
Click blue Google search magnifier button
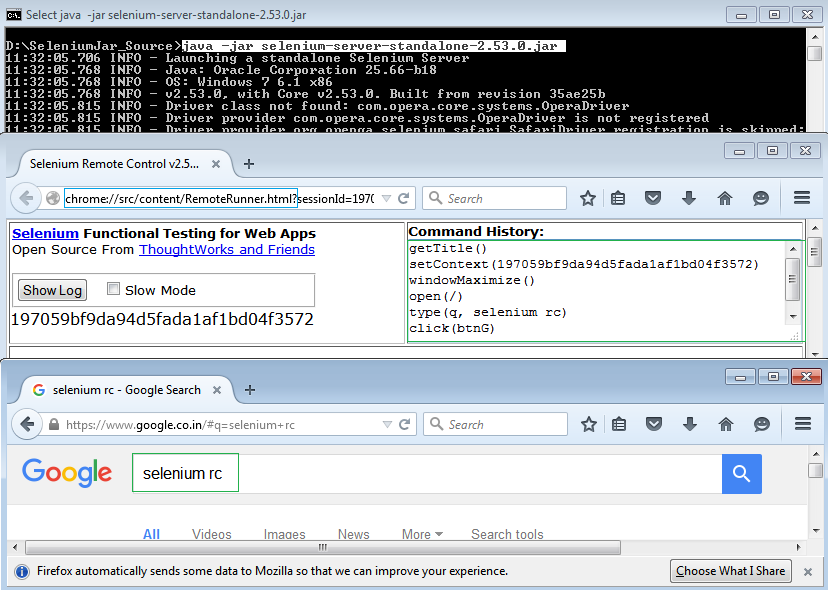(741, 474)
